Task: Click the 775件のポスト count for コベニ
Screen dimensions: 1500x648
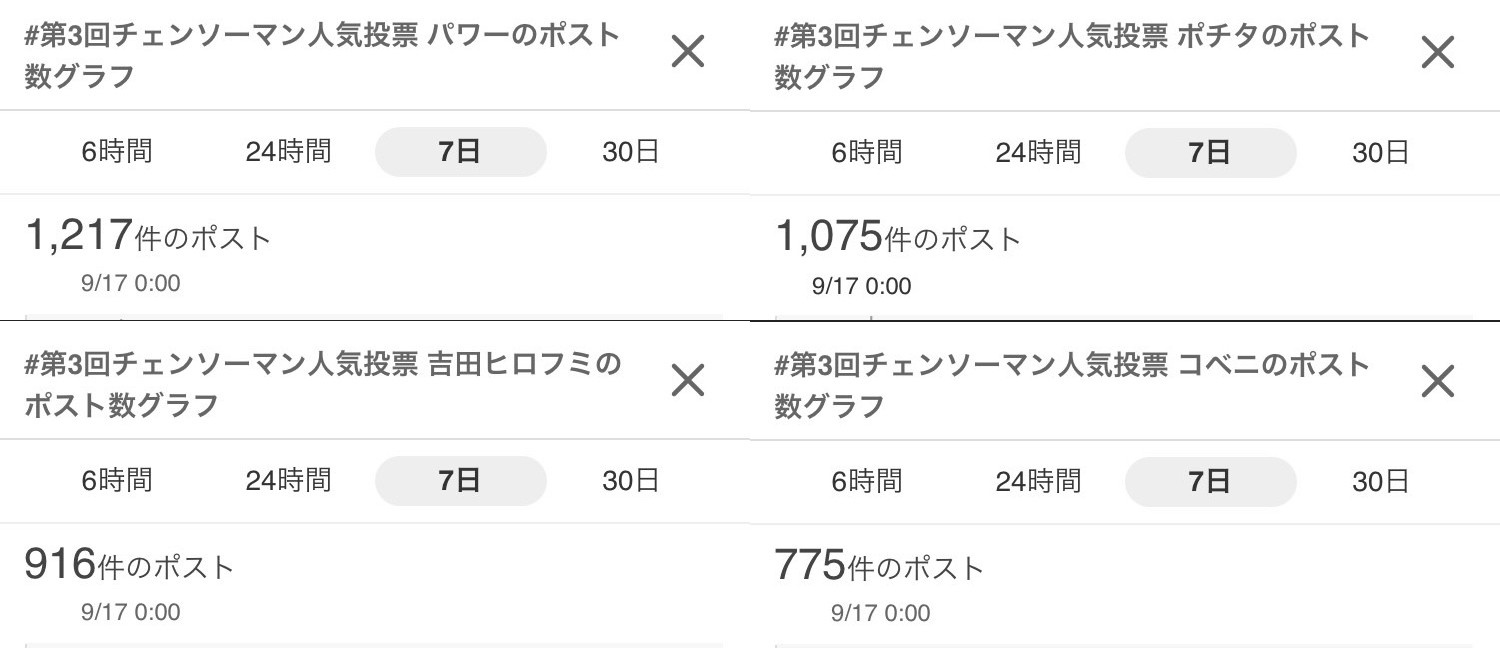Action: point(879,567)
